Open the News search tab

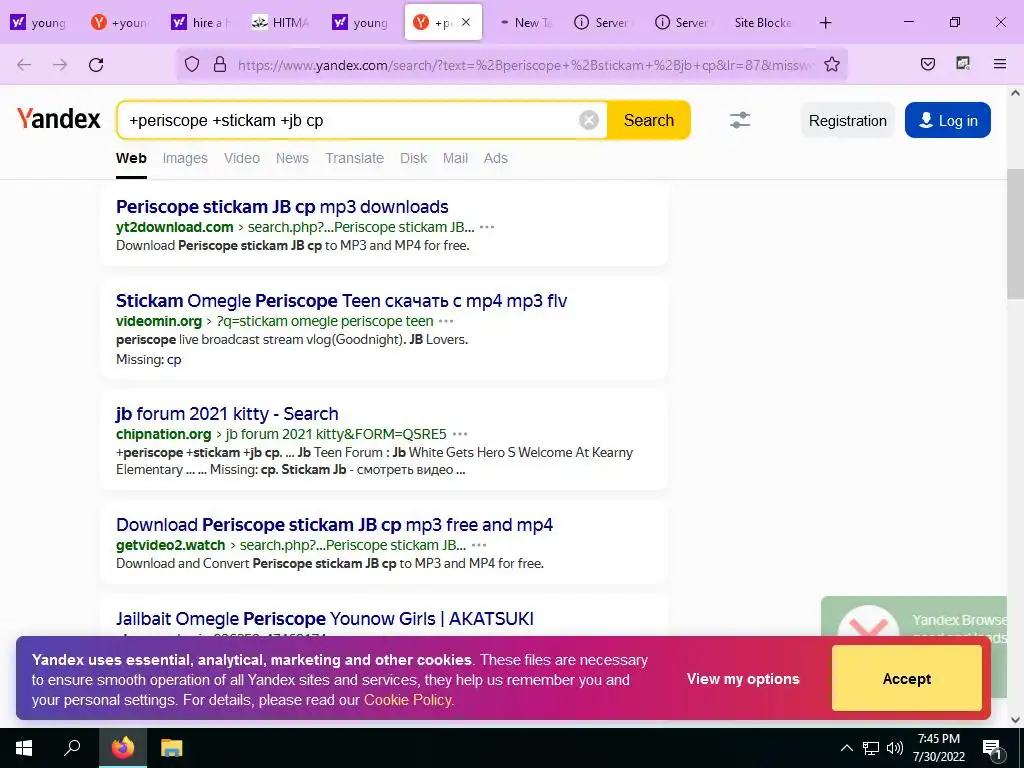[x=292, y=158]
